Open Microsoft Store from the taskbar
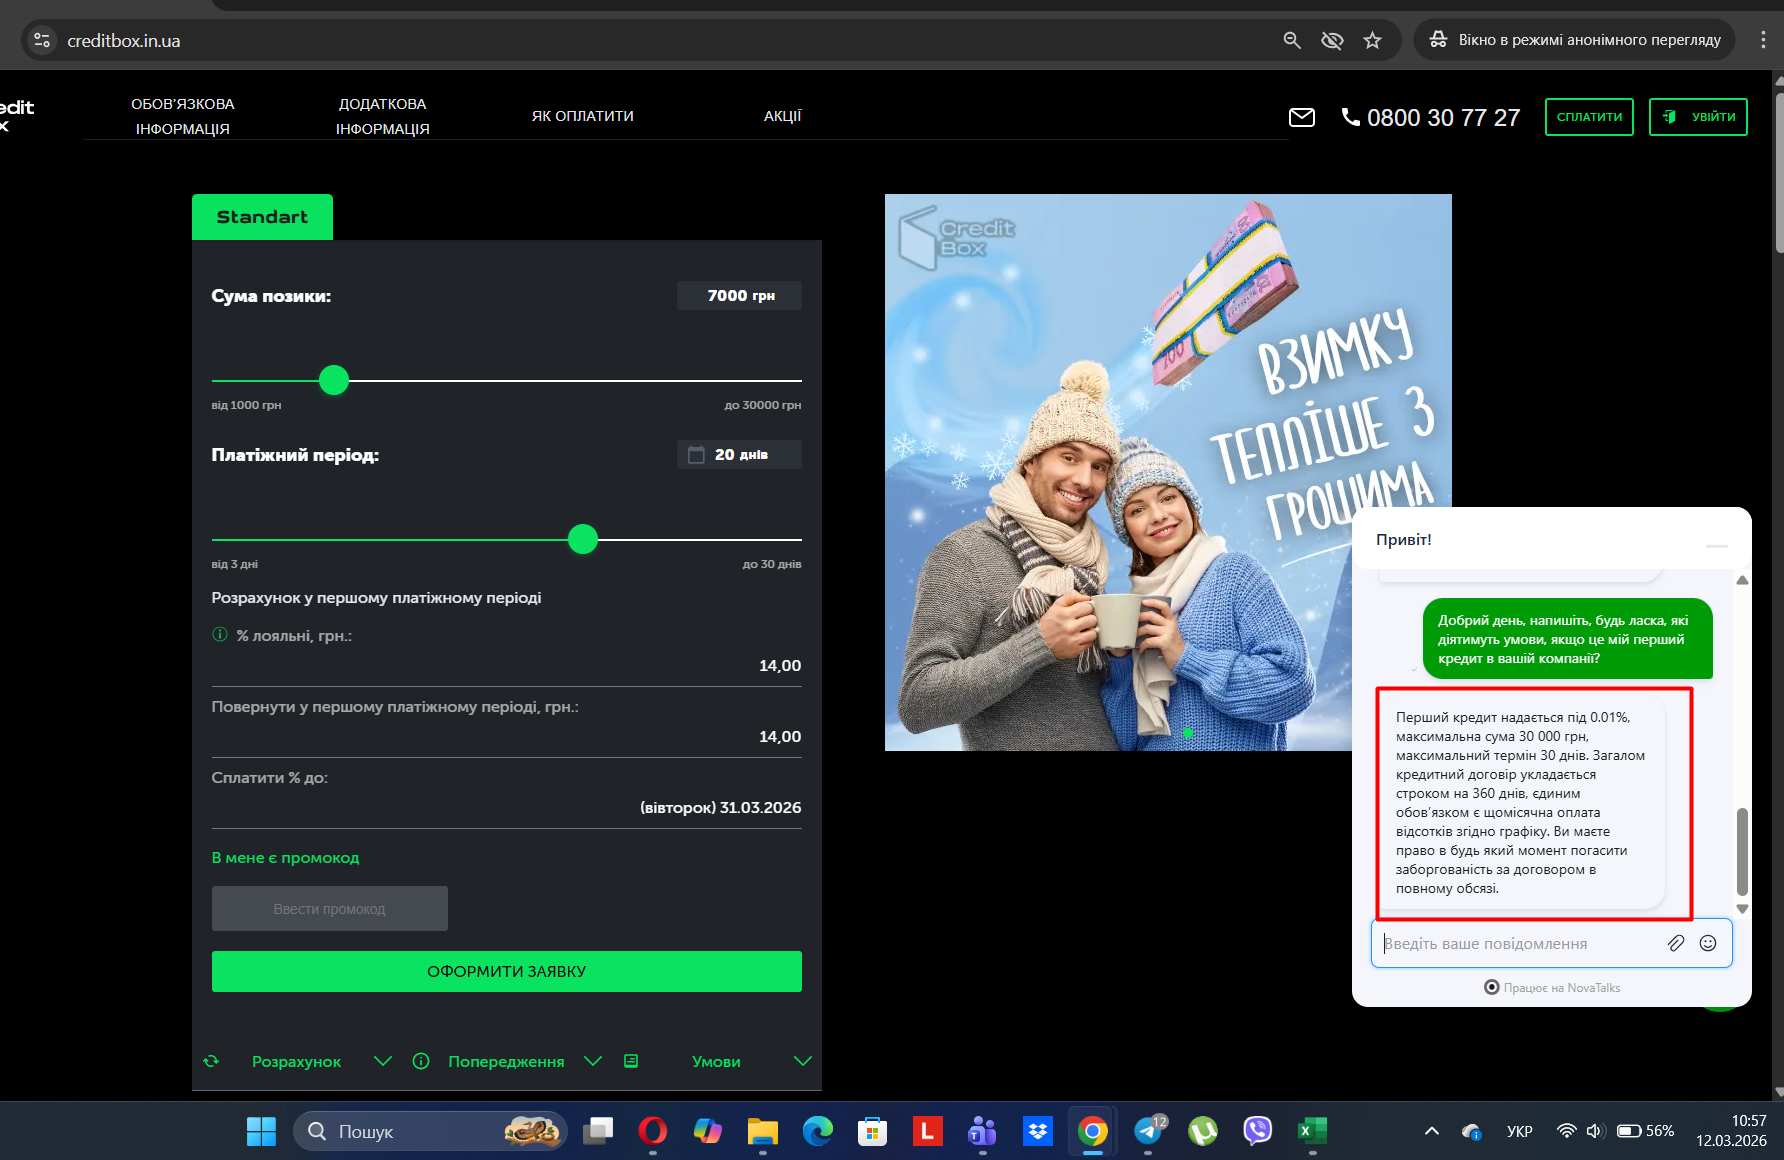This screenshot has height=1160, width=1784. point(873,1131)
